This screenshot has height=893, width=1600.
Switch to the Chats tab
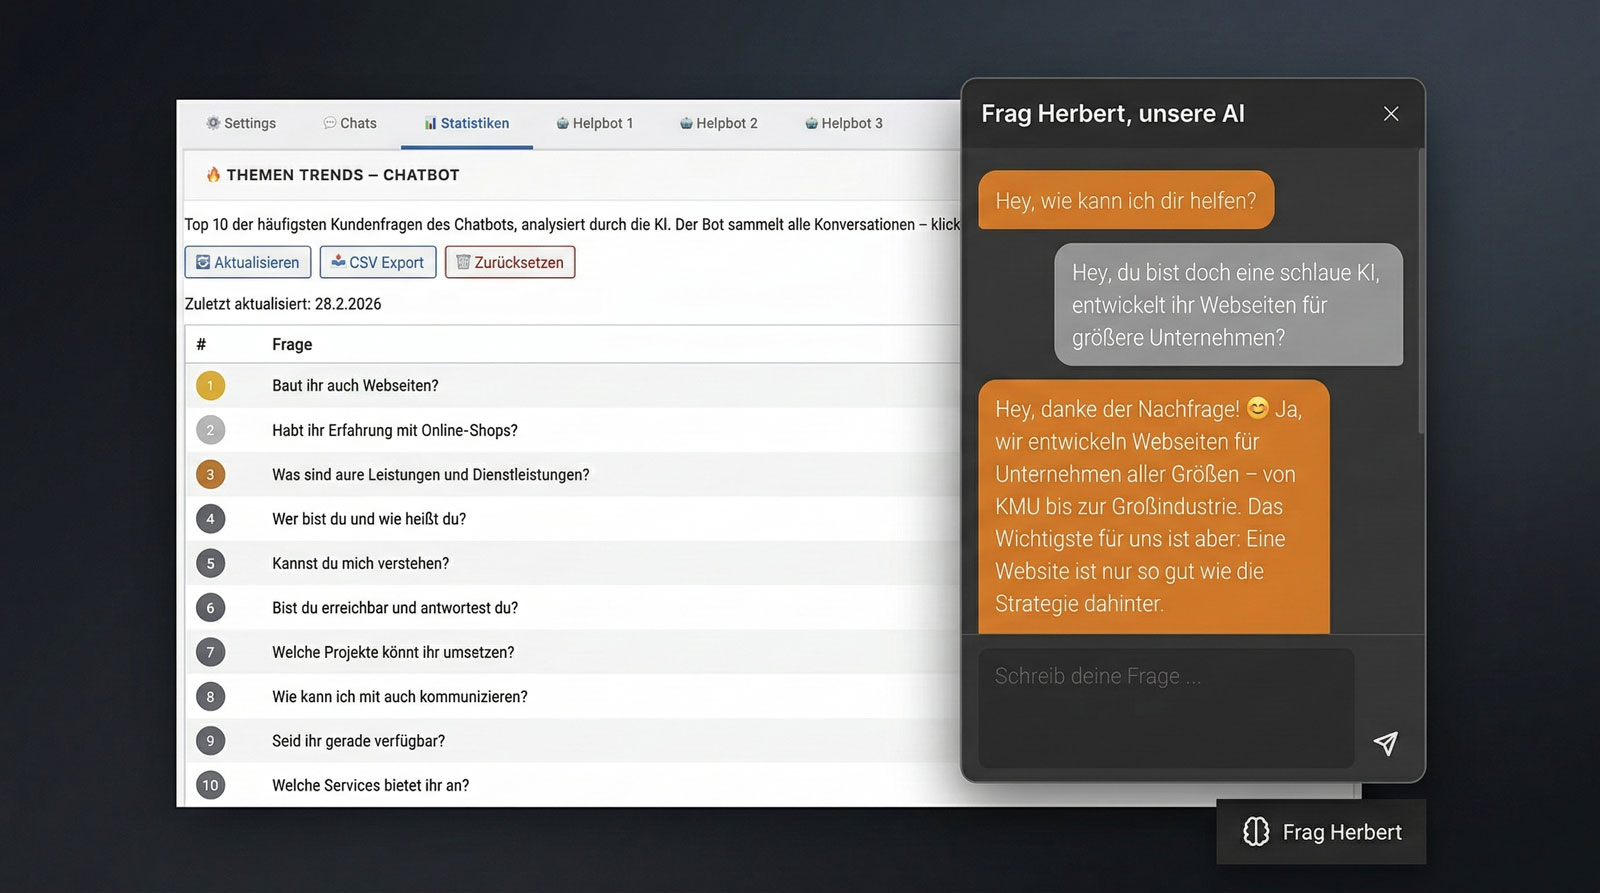pyautogui.click(x=350, y=123)
